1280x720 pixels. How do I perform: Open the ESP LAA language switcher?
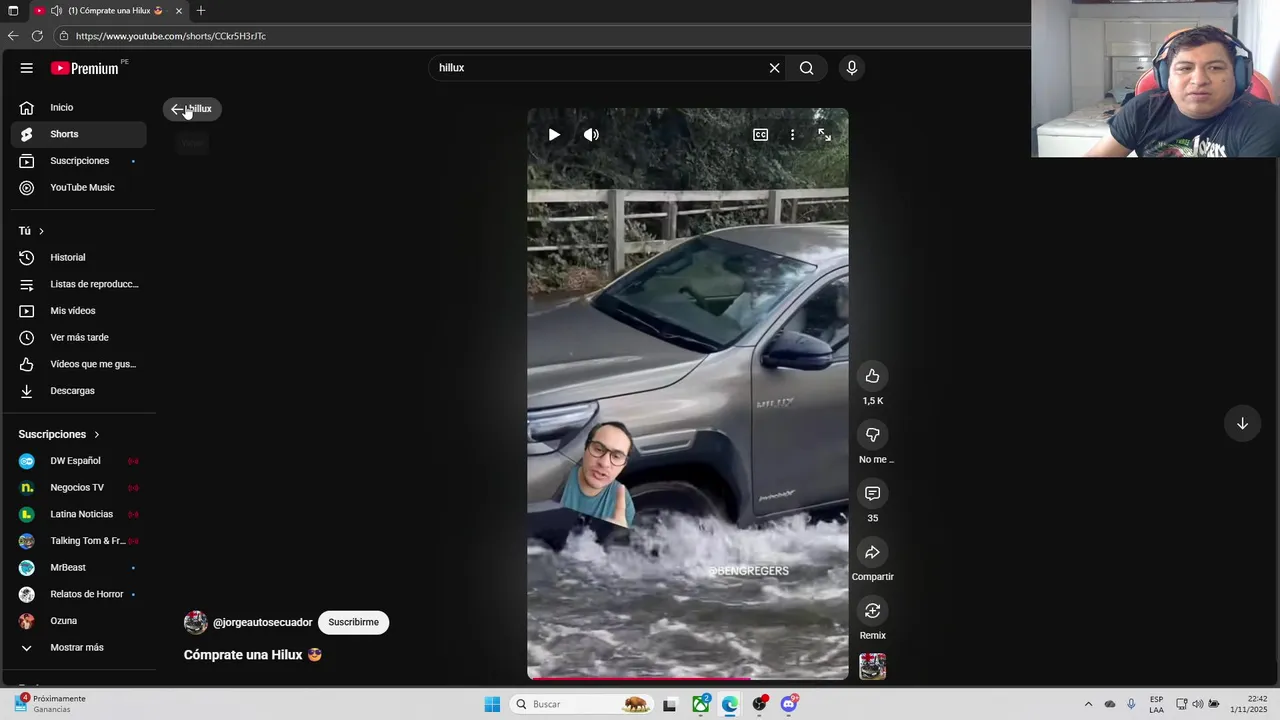(x=1156, y=704)
